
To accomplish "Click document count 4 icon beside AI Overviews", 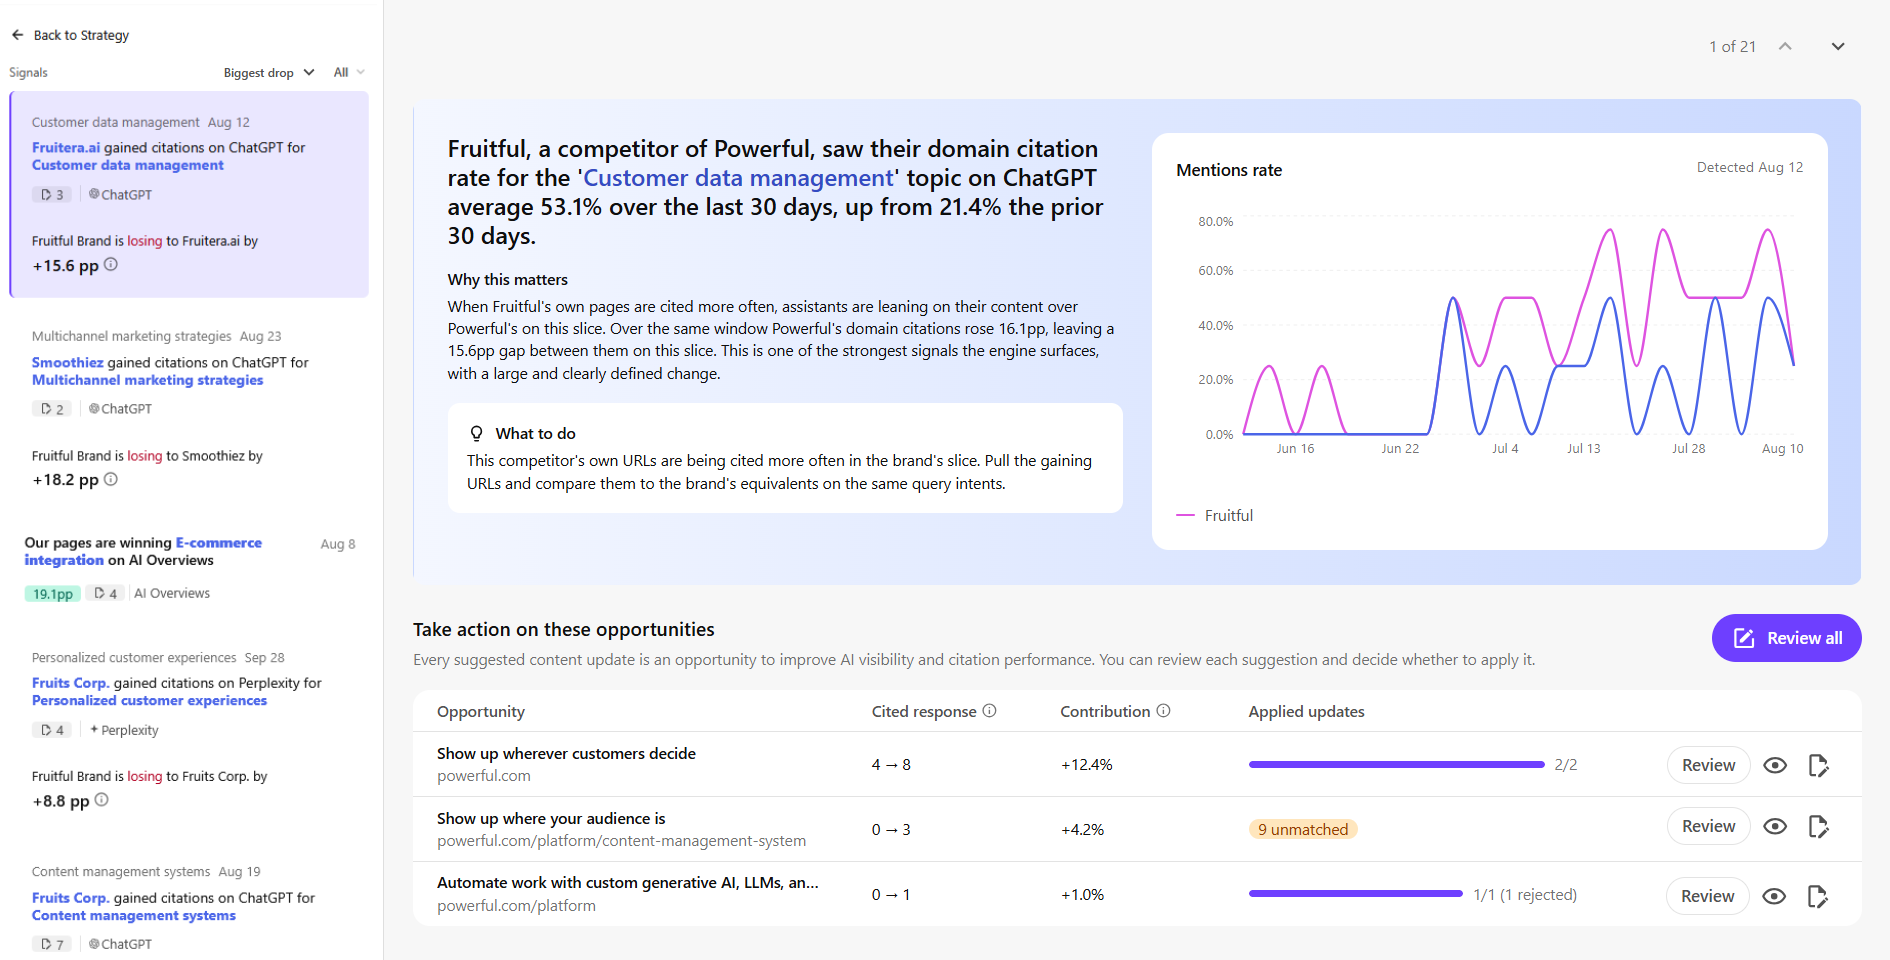I will 105,593.
